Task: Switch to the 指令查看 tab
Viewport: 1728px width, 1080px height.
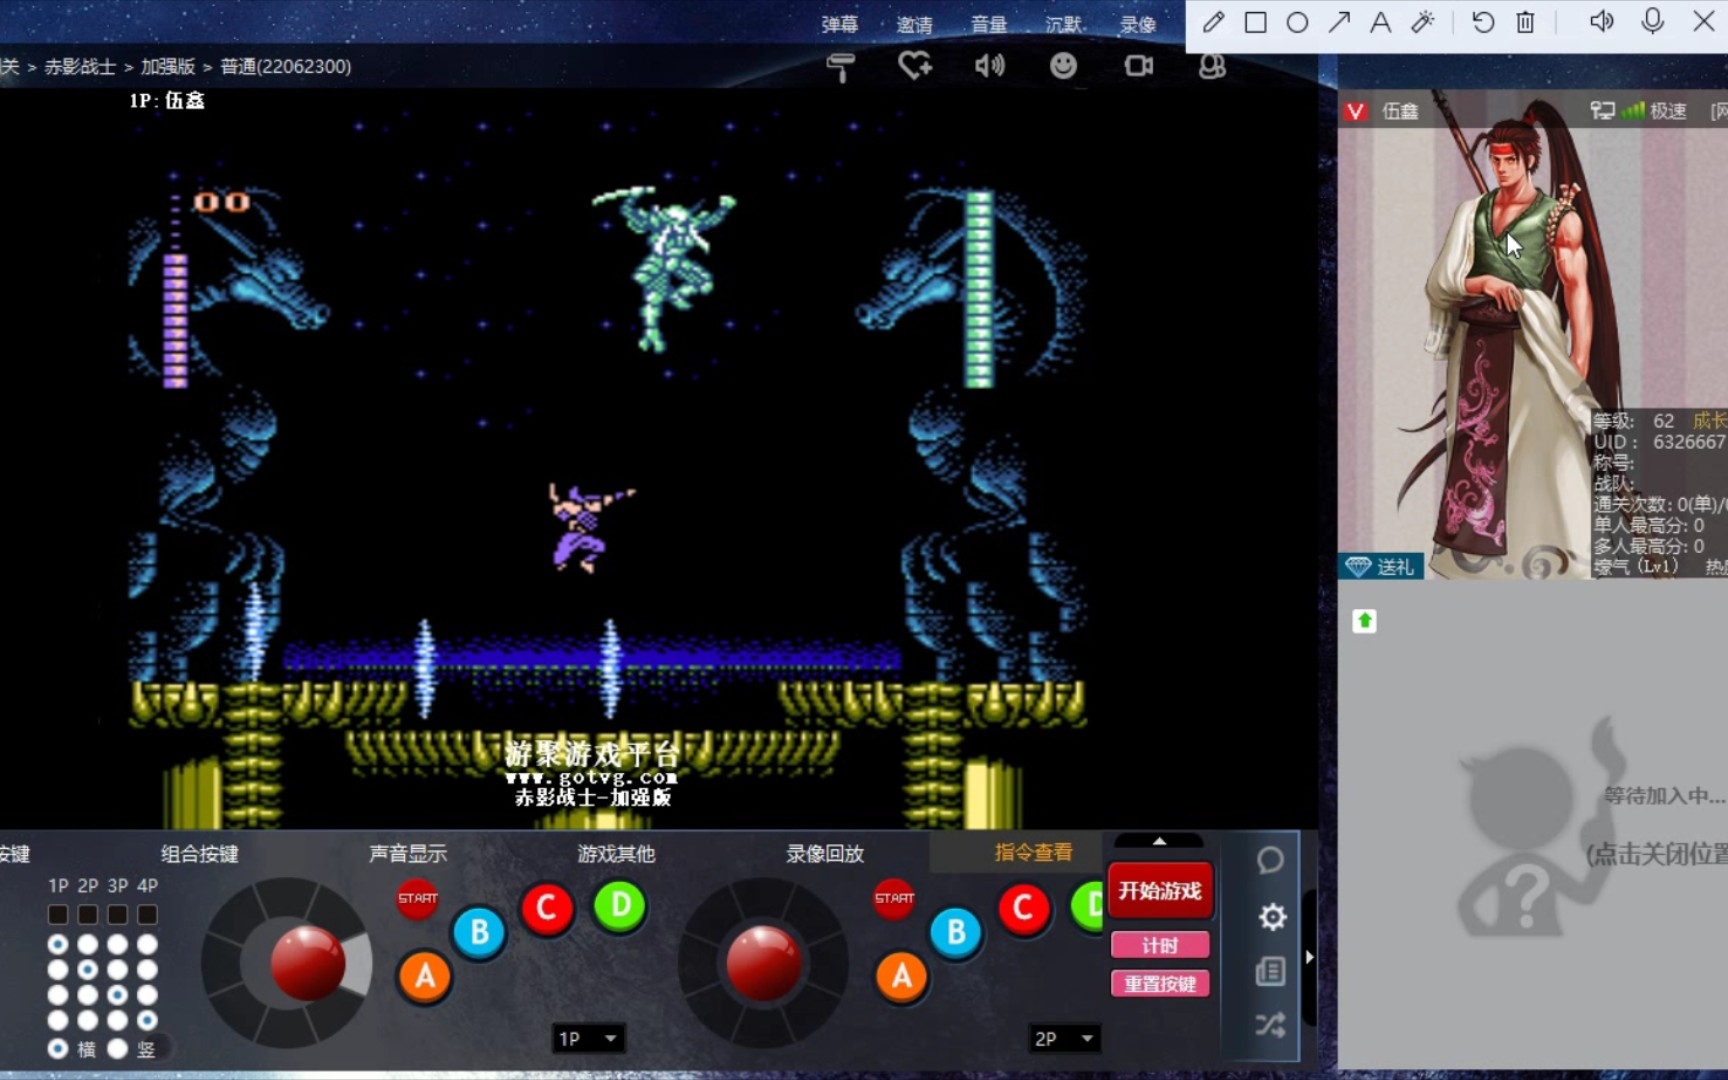Action: pos(1033,852)
